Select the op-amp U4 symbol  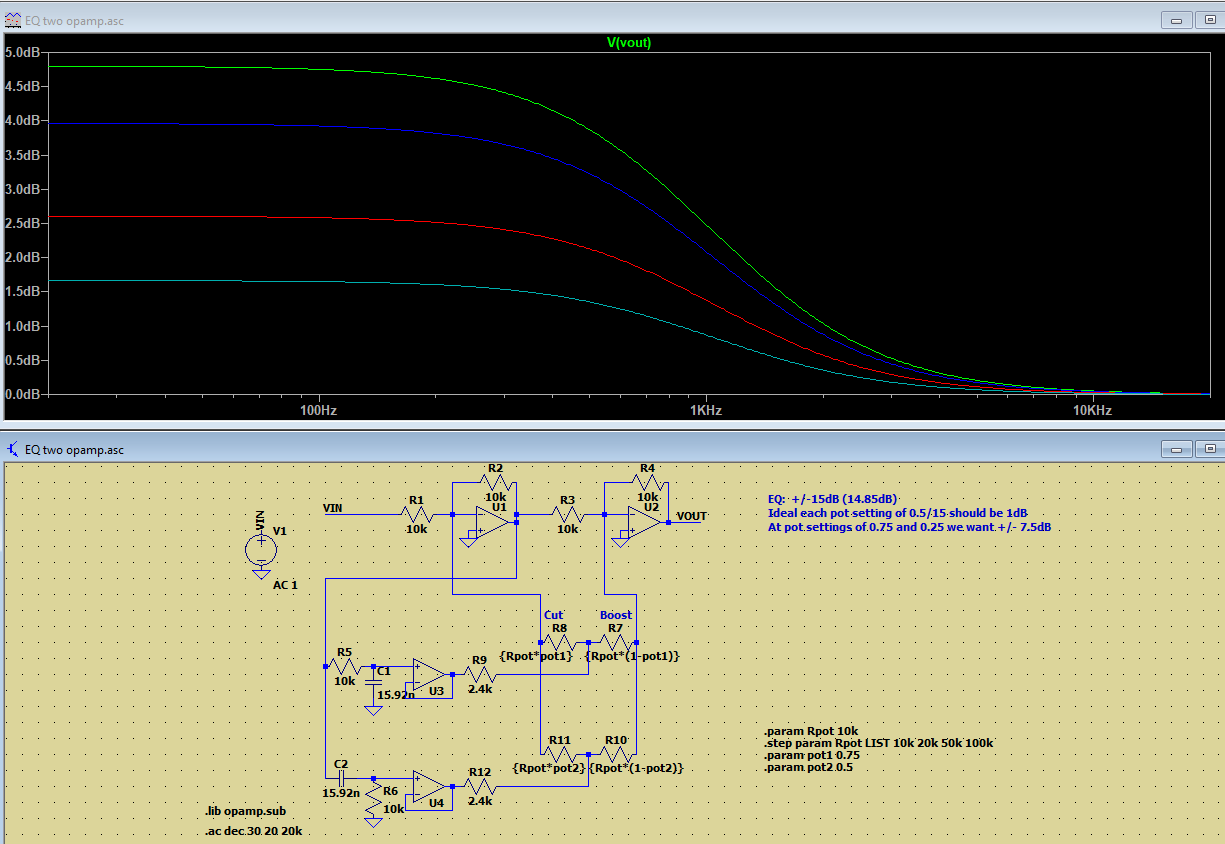(x=430, y=787)
